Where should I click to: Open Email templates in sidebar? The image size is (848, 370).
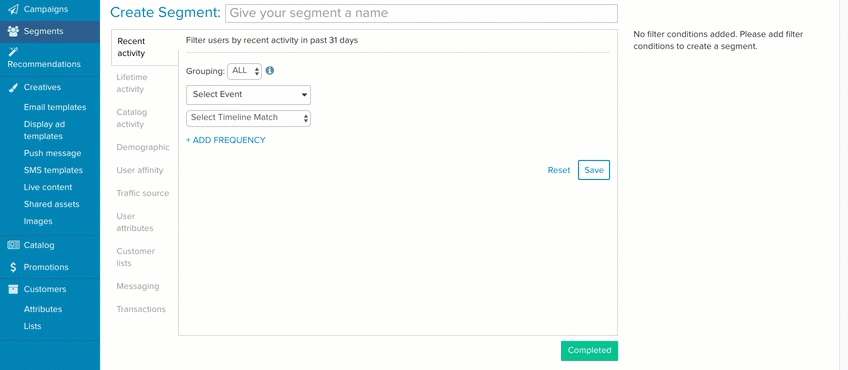(x=55, y=107)
